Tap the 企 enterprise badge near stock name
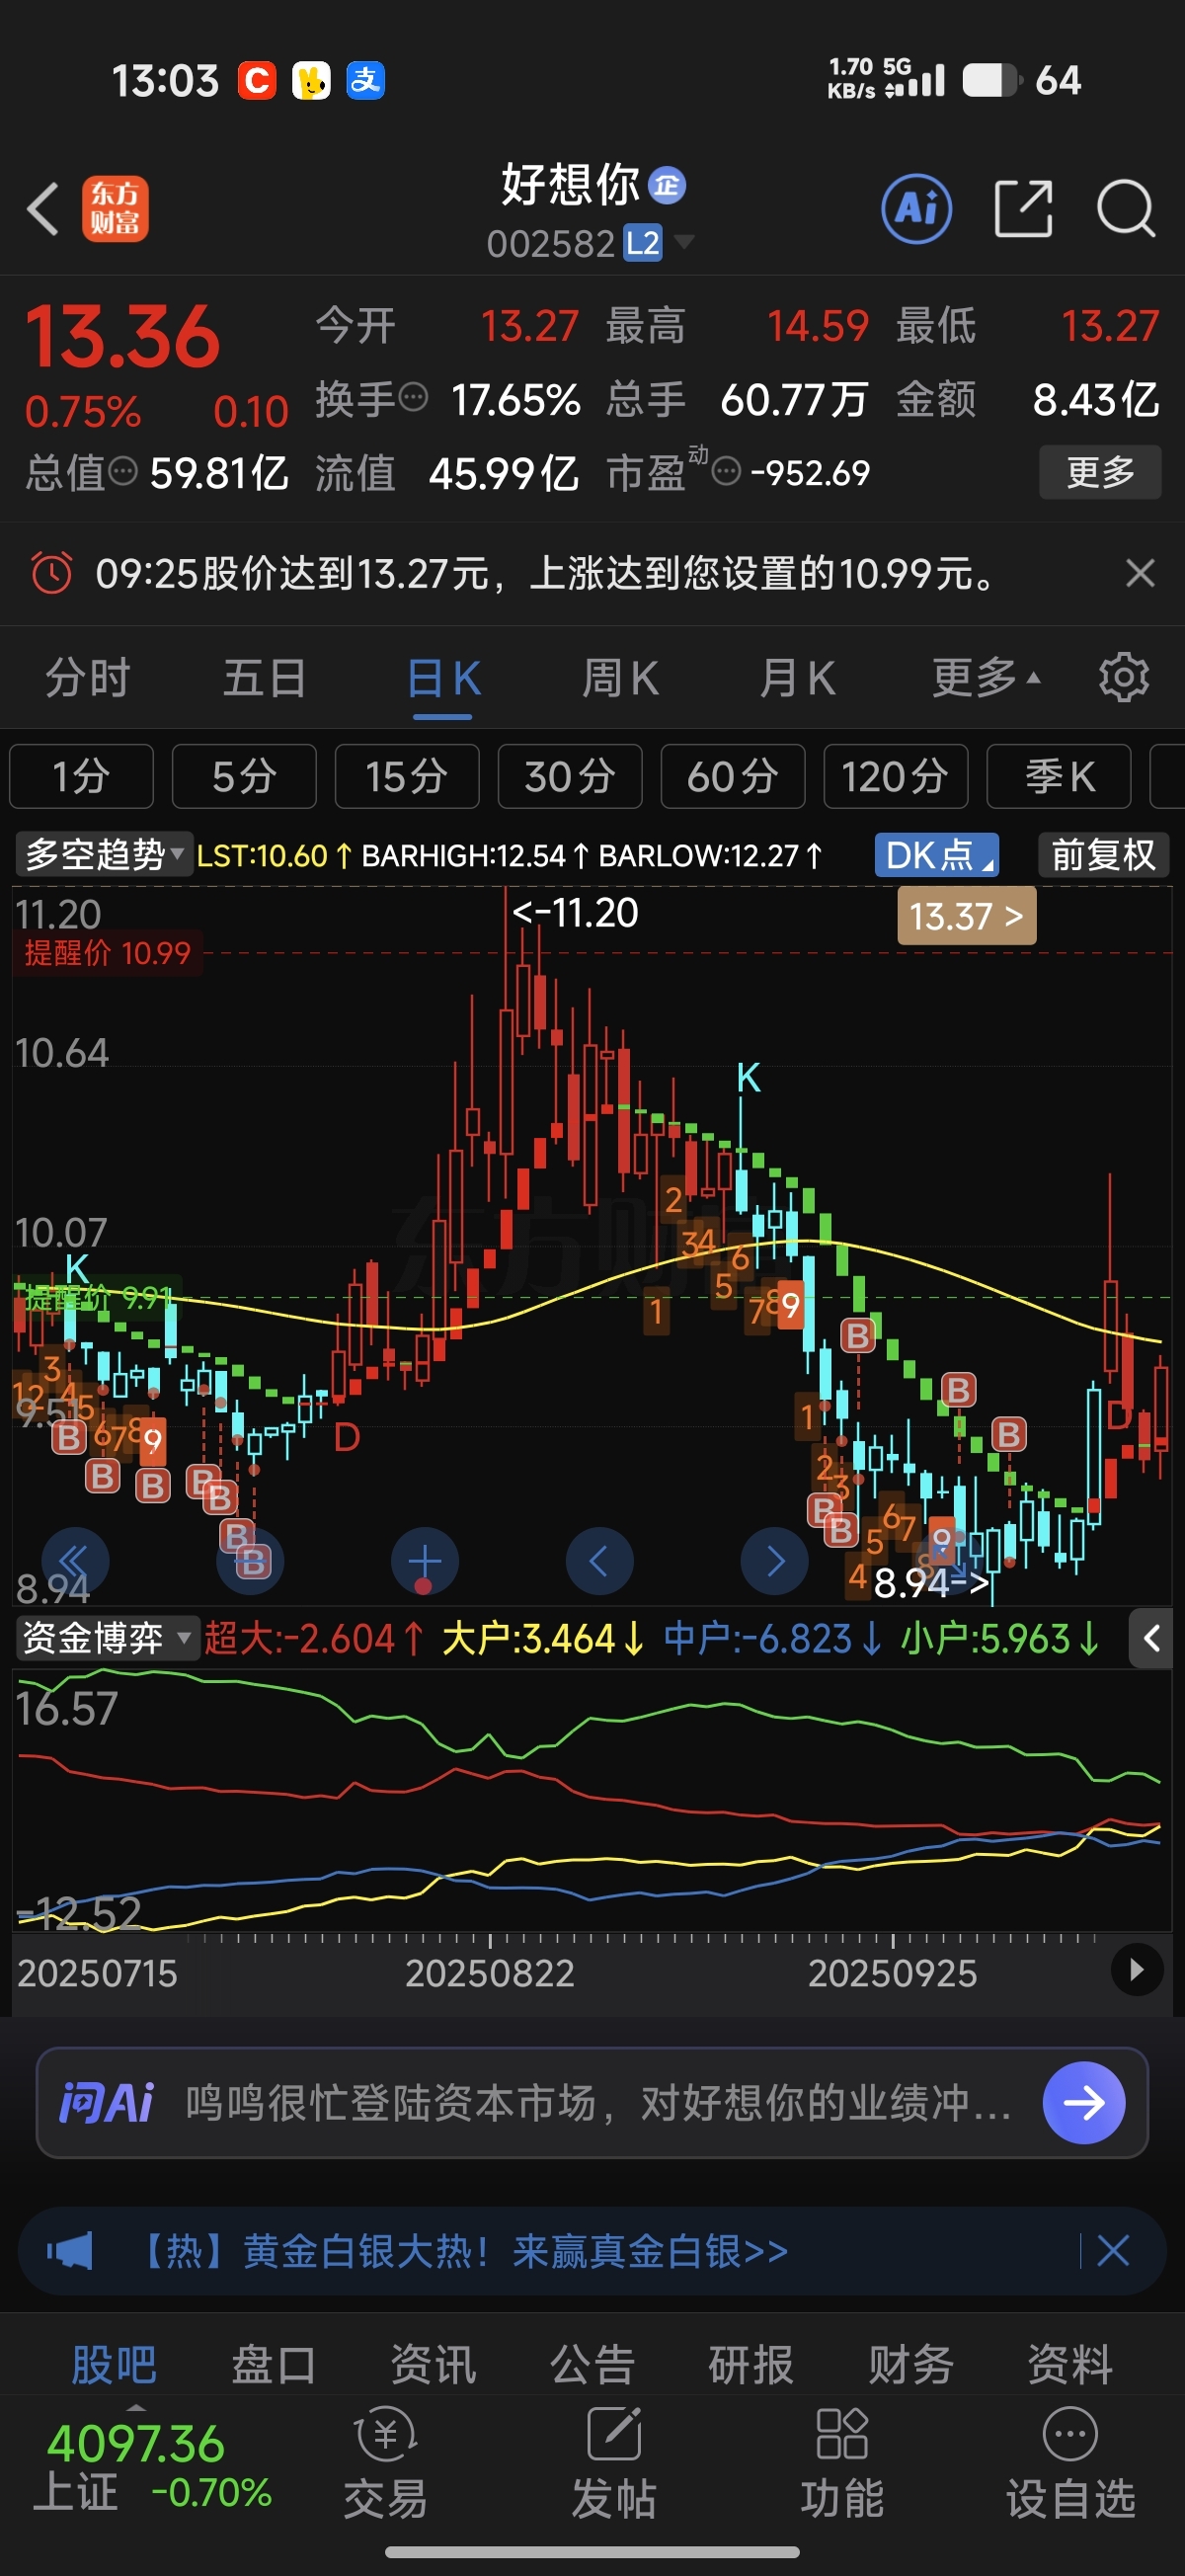 click(667, 185)
